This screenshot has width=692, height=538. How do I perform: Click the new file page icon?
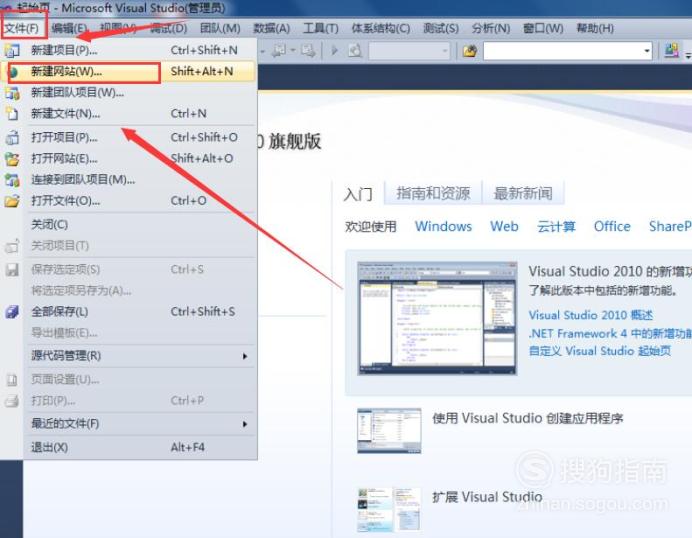12,113
